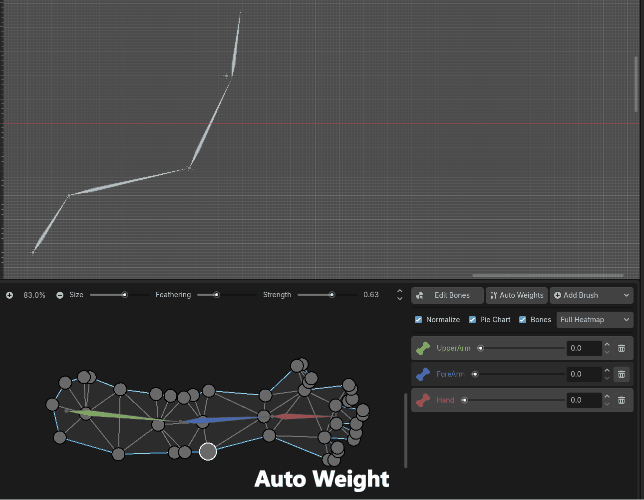Image resolution: width=644 pixels, height=500 pixels.
Task: Click the UpperArm value stepper arrows
Action: coord(607,348)
